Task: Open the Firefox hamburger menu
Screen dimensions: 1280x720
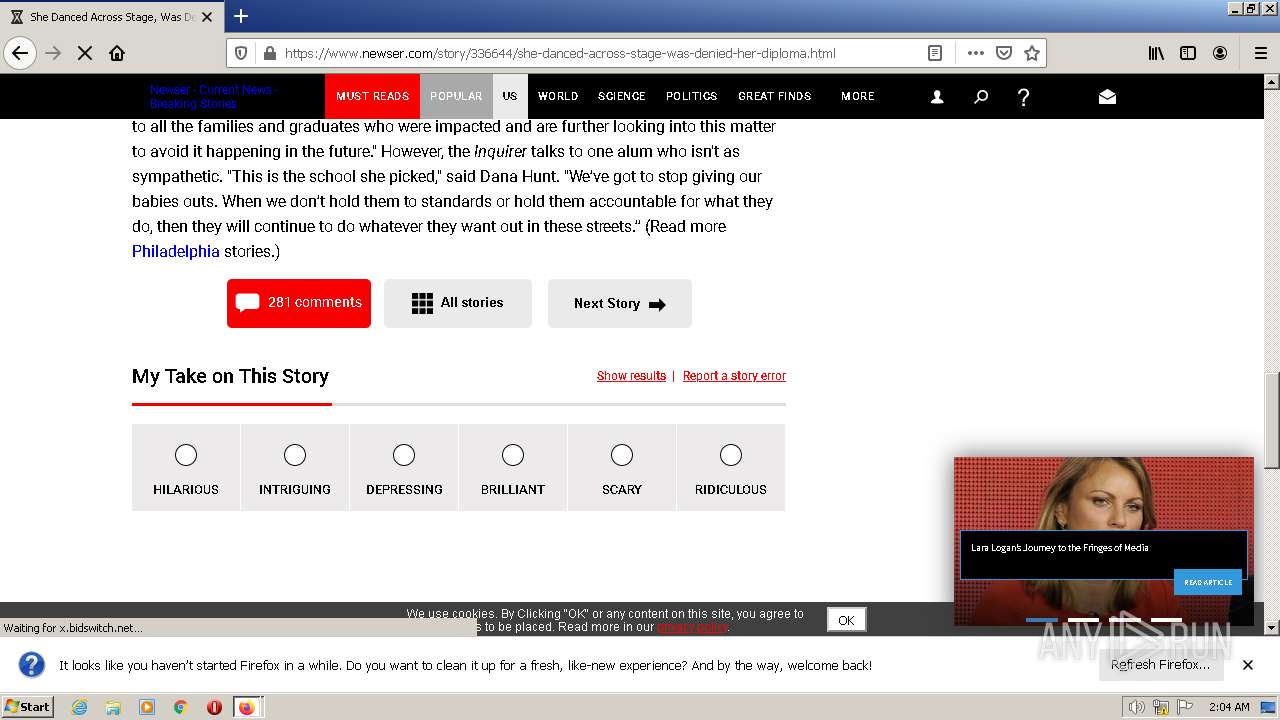Action: pos(1260,53)
